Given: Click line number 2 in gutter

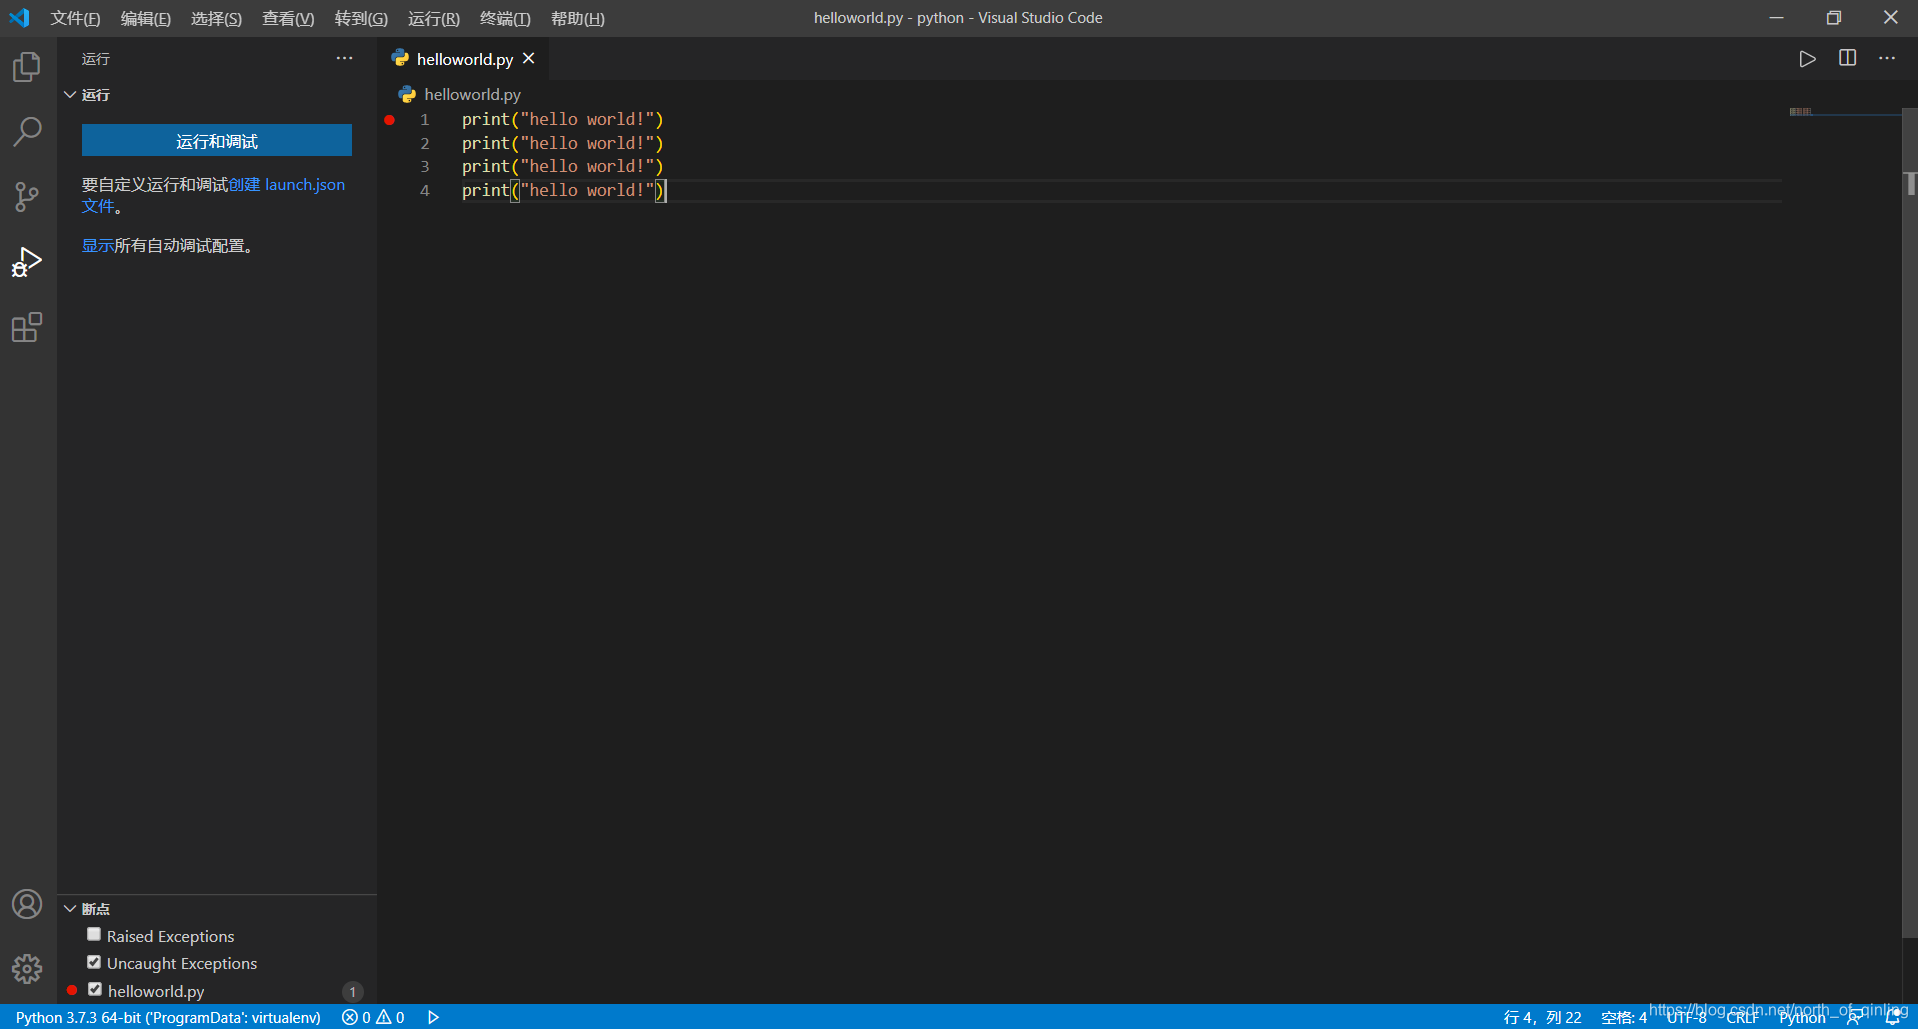Looking at the screenshot, I should click(425, 143).
